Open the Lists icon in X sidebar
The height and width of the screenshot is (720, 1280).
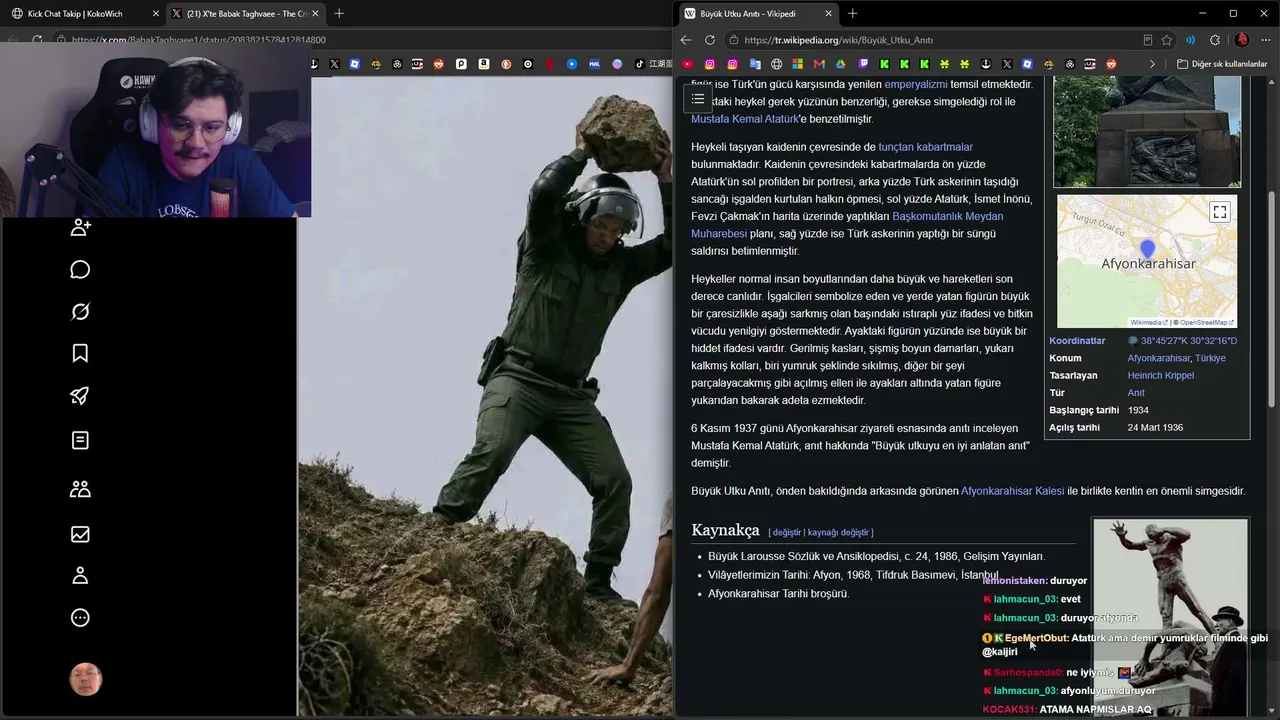[81, 440]
